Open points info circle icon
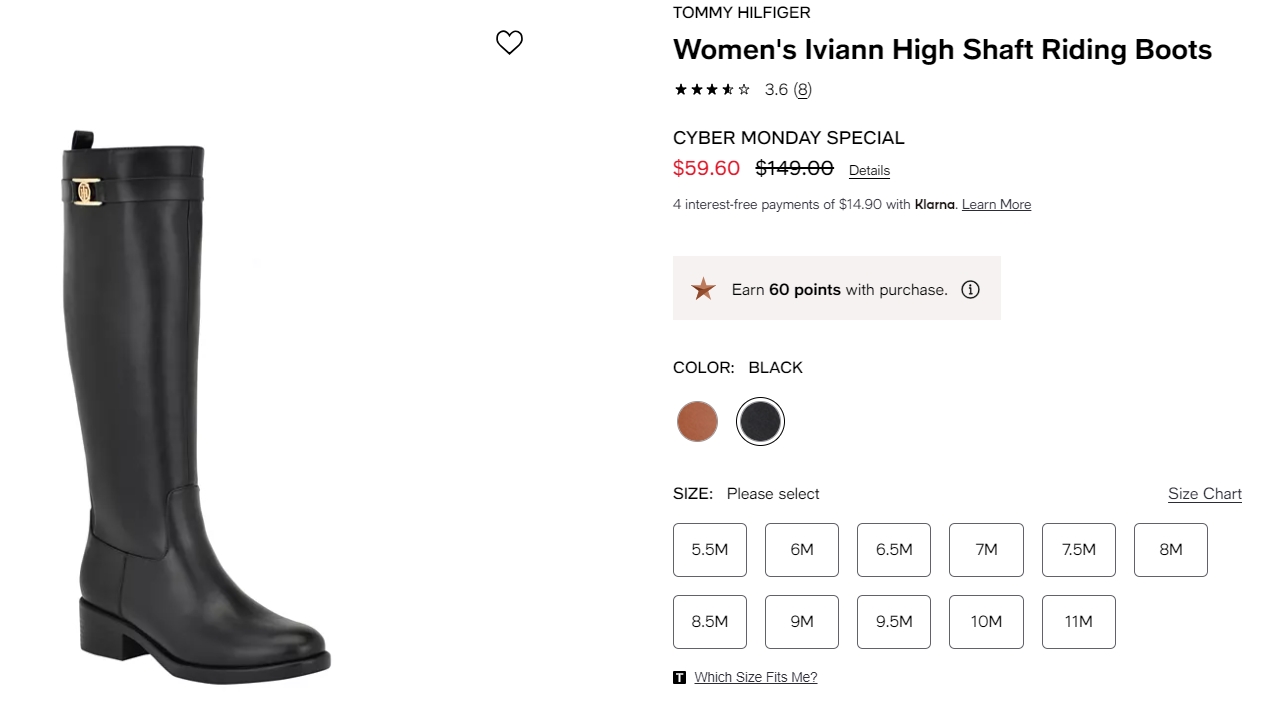This screenshot has width=1270, height=707. [x=970, y=289]
